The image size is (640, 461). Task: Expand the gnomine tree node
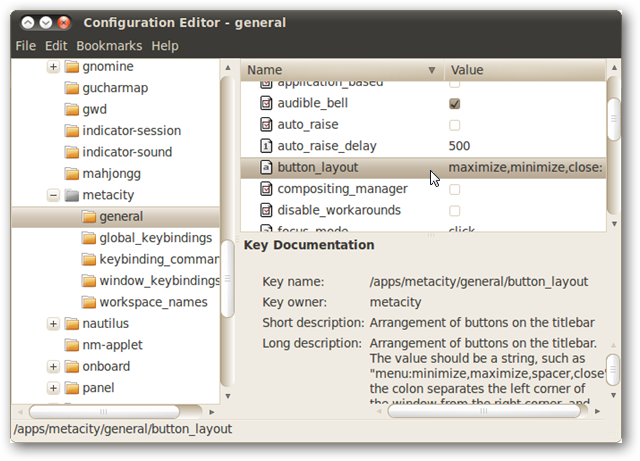tap(53, 67)
